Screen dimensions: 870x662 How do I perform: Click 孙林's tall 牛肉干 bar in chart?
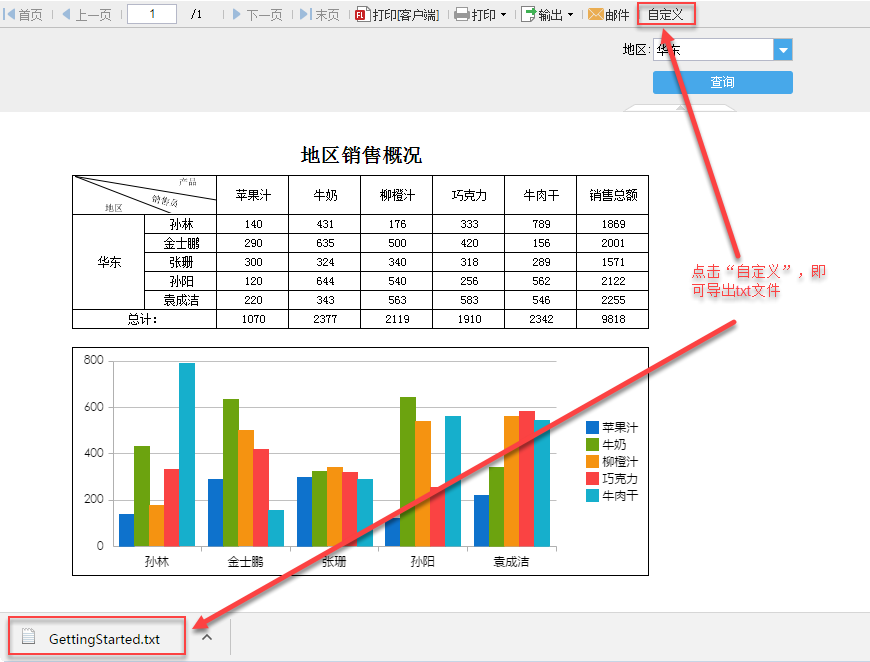pos(187,454)
